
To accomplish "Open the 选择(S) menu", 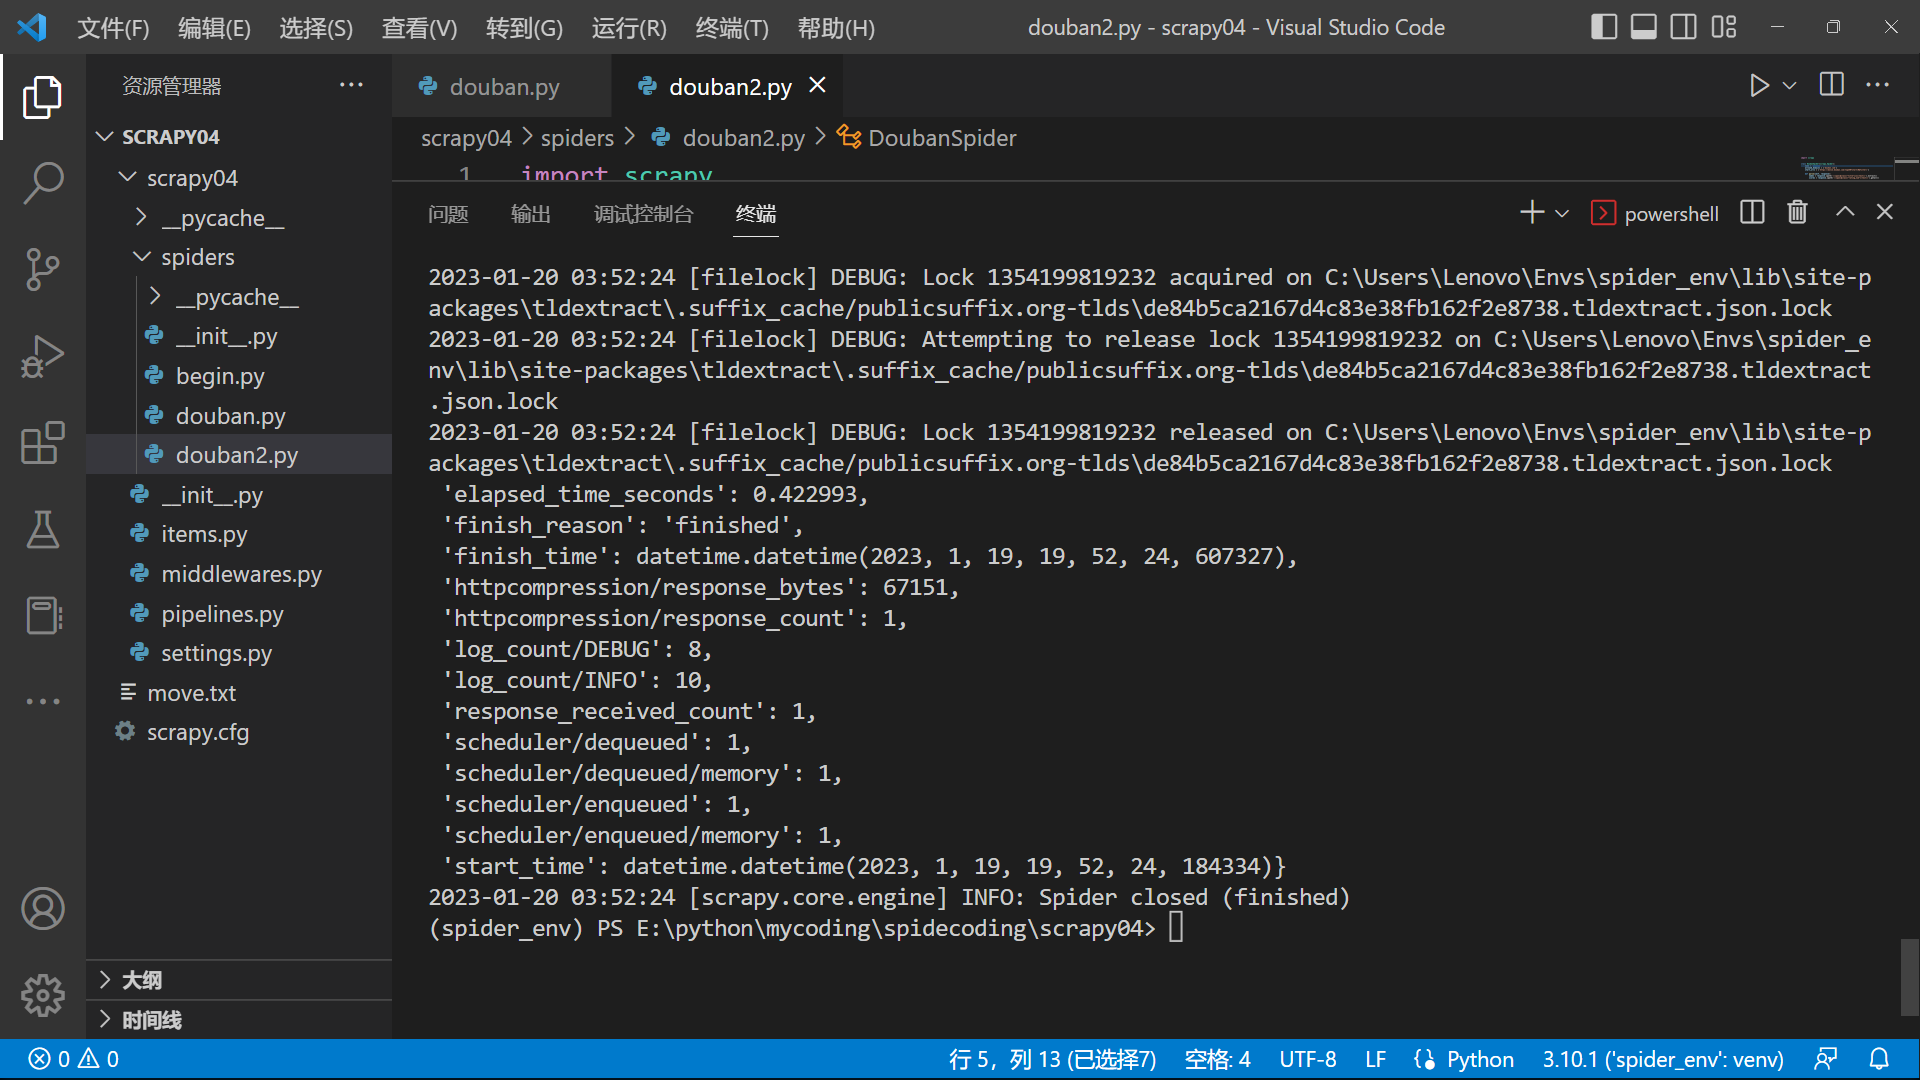I will coord(316,28).
